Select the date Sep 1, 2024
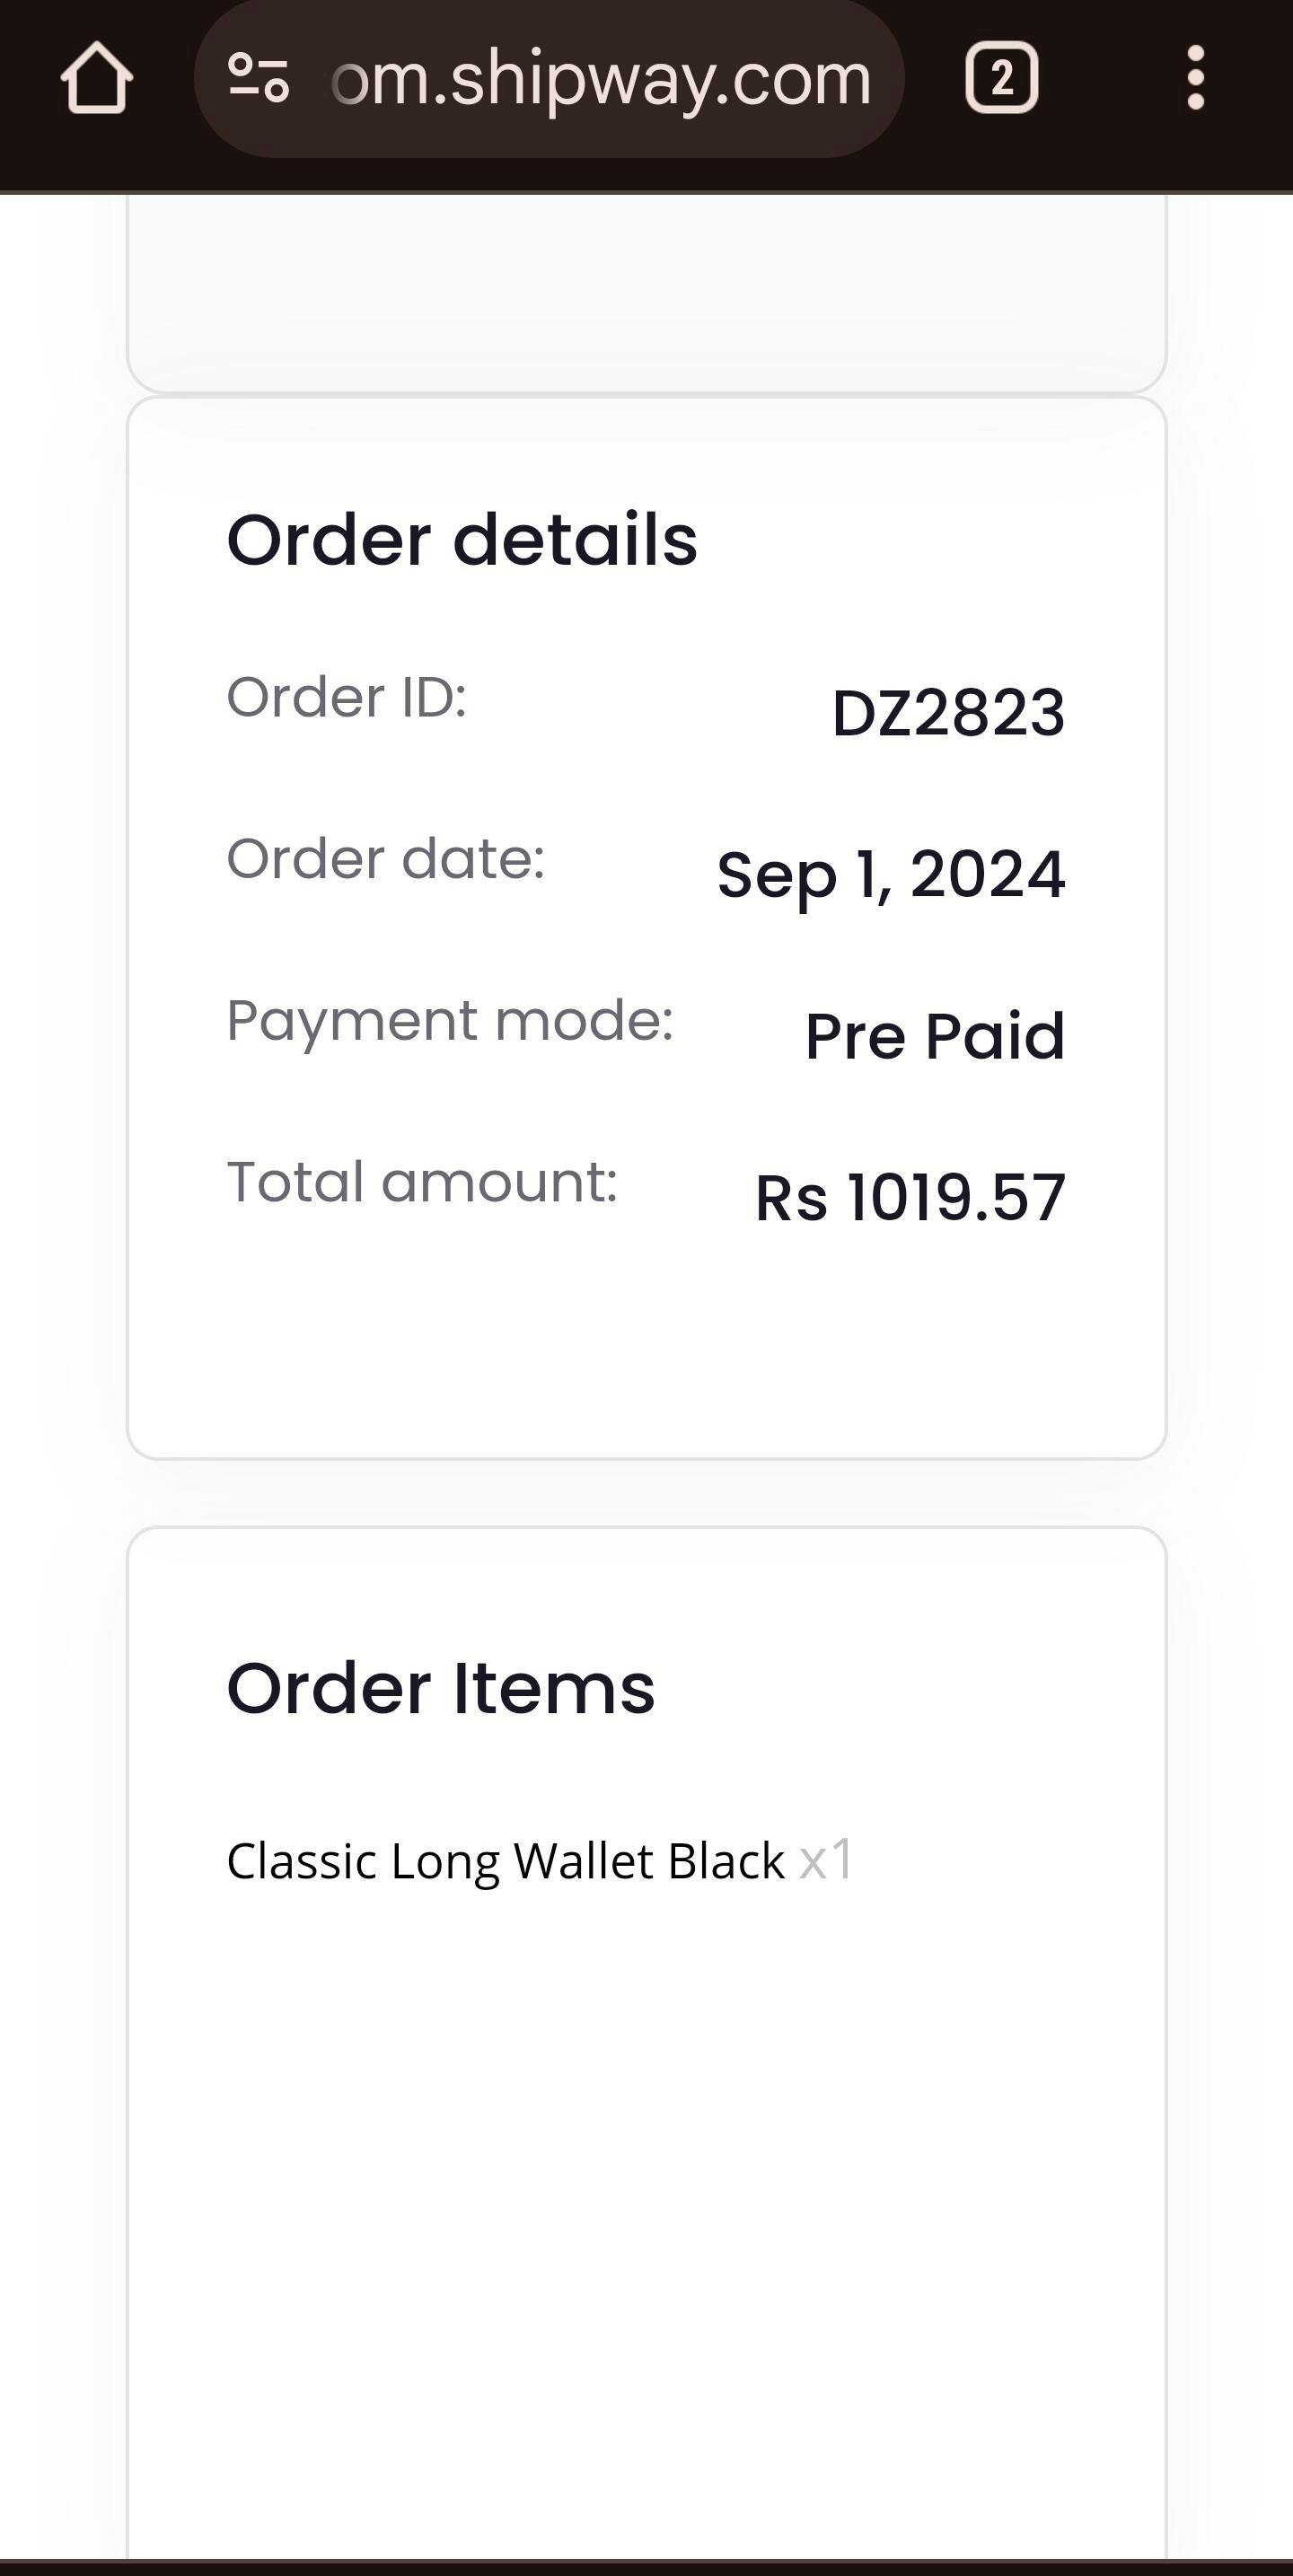The image size is (1293, 2576). point(891,875)
